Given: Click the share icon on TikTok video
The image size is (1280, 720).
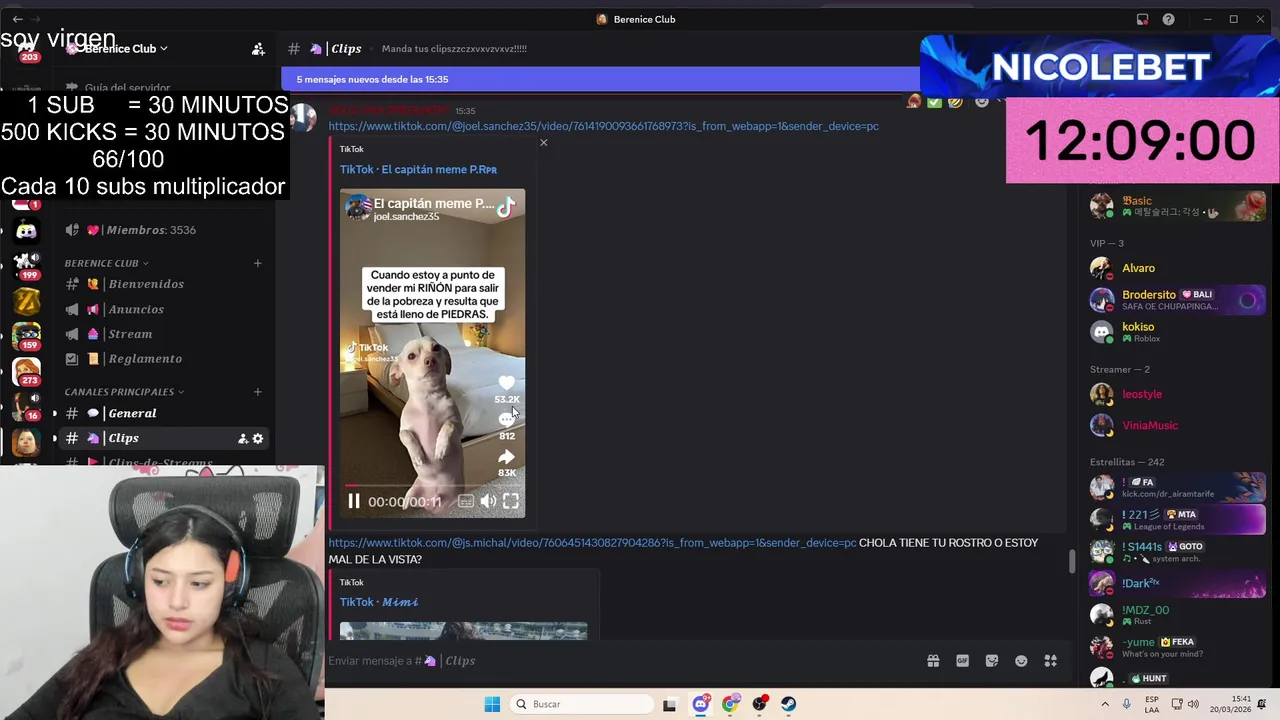Looking at the screenshot, I should tap(507, 458).
